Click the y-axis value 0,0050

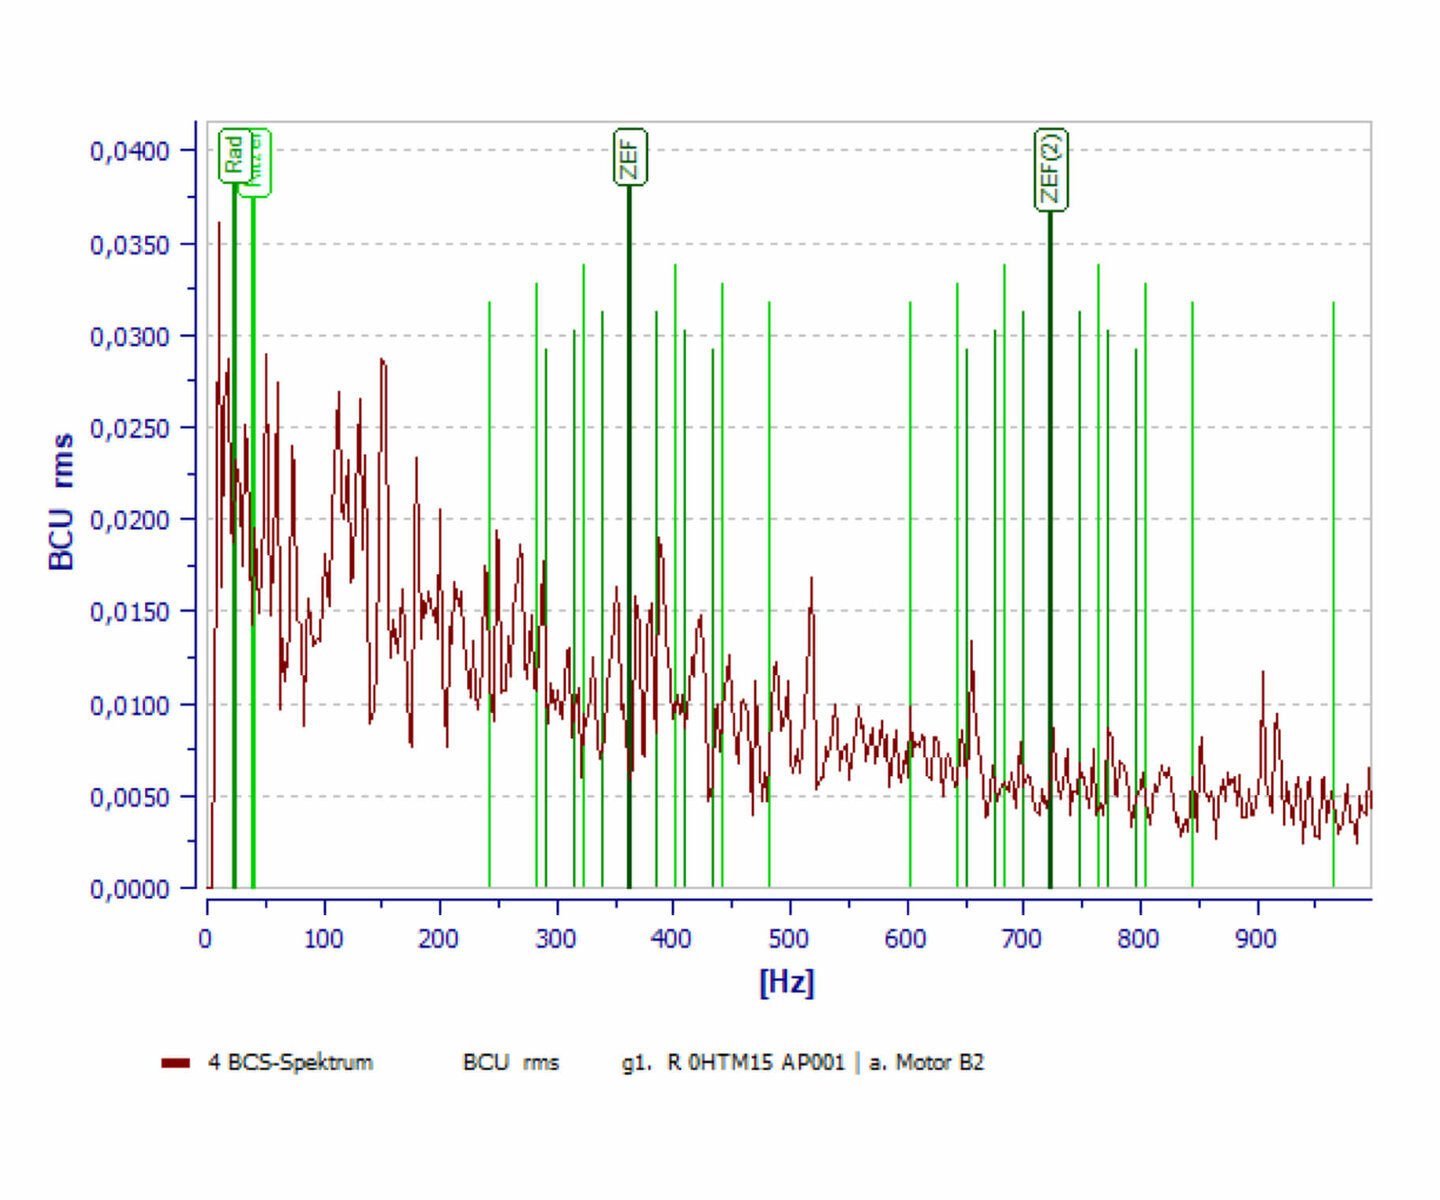130,798
